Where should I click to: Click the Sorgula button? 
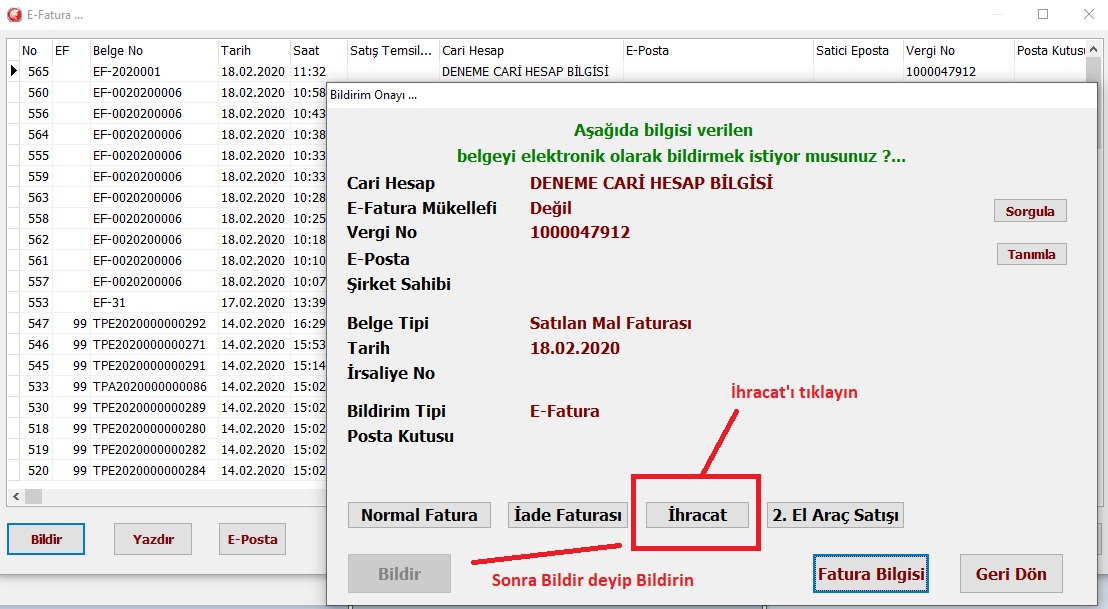(x=1031, y=211)
